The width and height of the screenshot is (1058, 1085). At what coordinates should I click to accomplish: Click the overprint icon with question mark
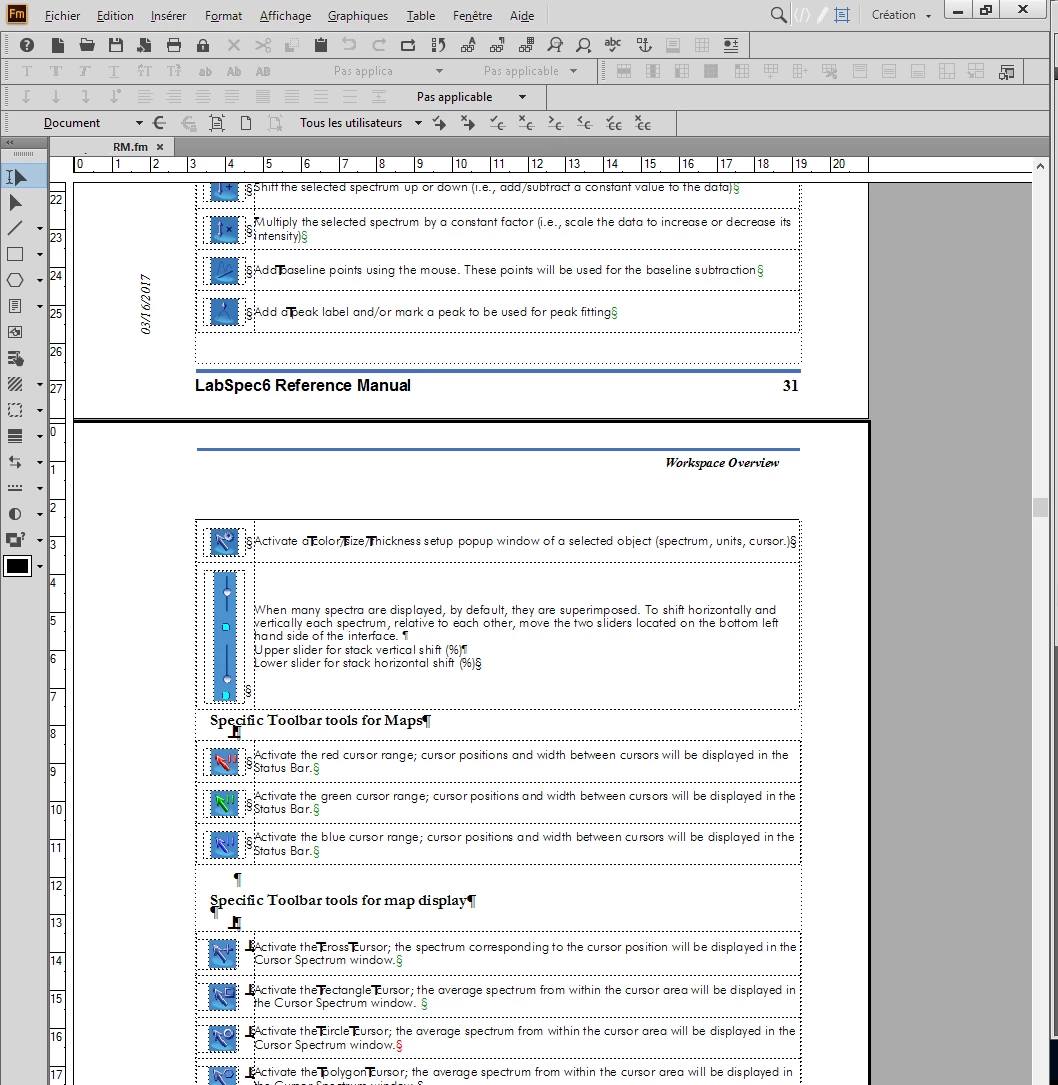point(15,539)
